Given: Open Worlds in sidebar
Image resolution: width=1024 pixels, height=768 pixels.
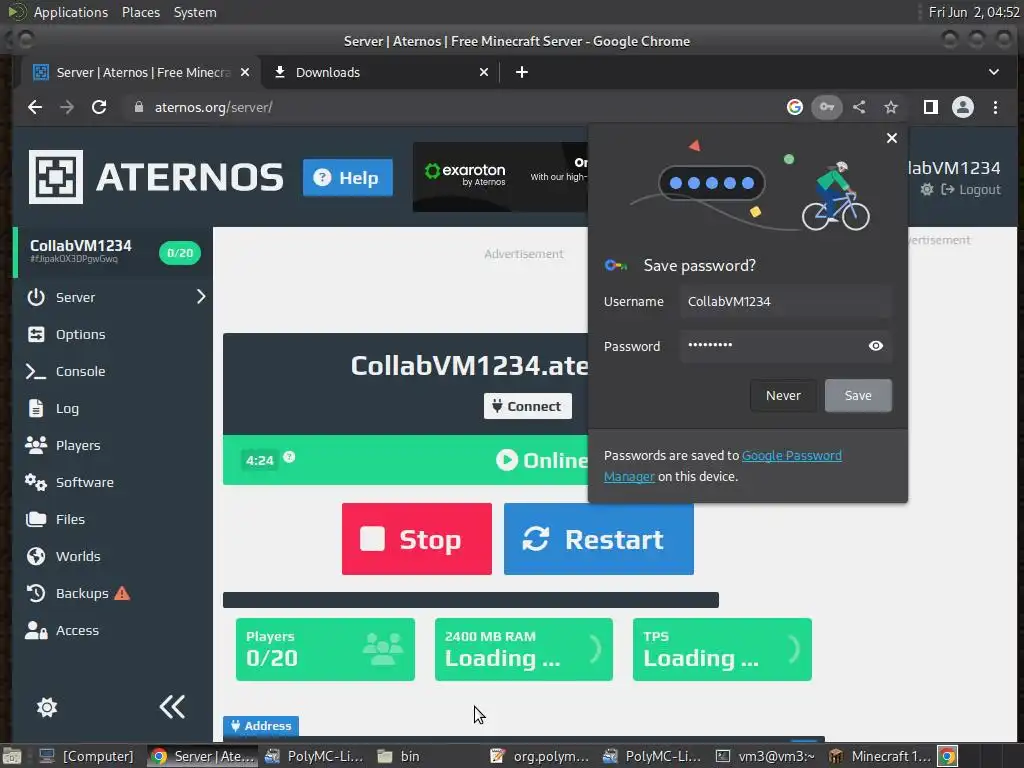Looking at the screenshot, I should coord(78,556).
